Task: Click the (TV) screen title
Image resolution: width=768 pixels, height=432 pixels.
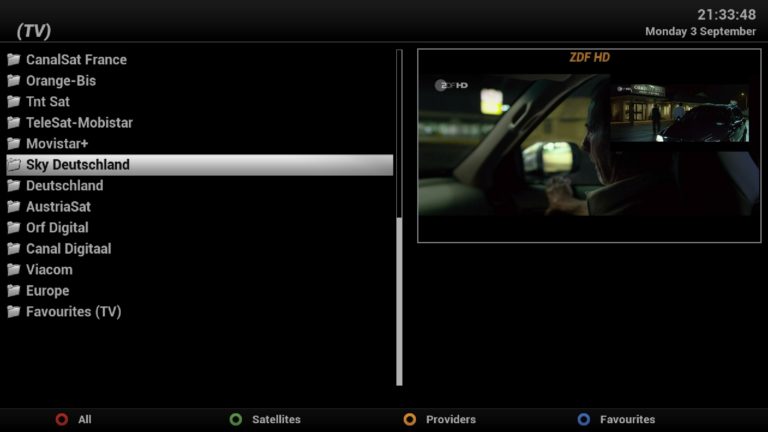Action: tap(34, 31)
